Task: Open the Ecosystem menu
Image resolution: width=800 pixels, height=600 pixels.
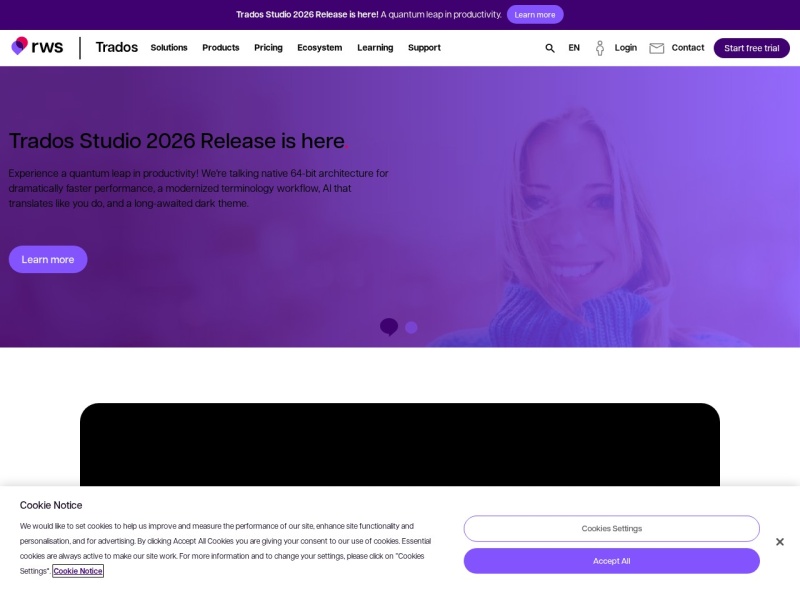Action: (320, 47)
